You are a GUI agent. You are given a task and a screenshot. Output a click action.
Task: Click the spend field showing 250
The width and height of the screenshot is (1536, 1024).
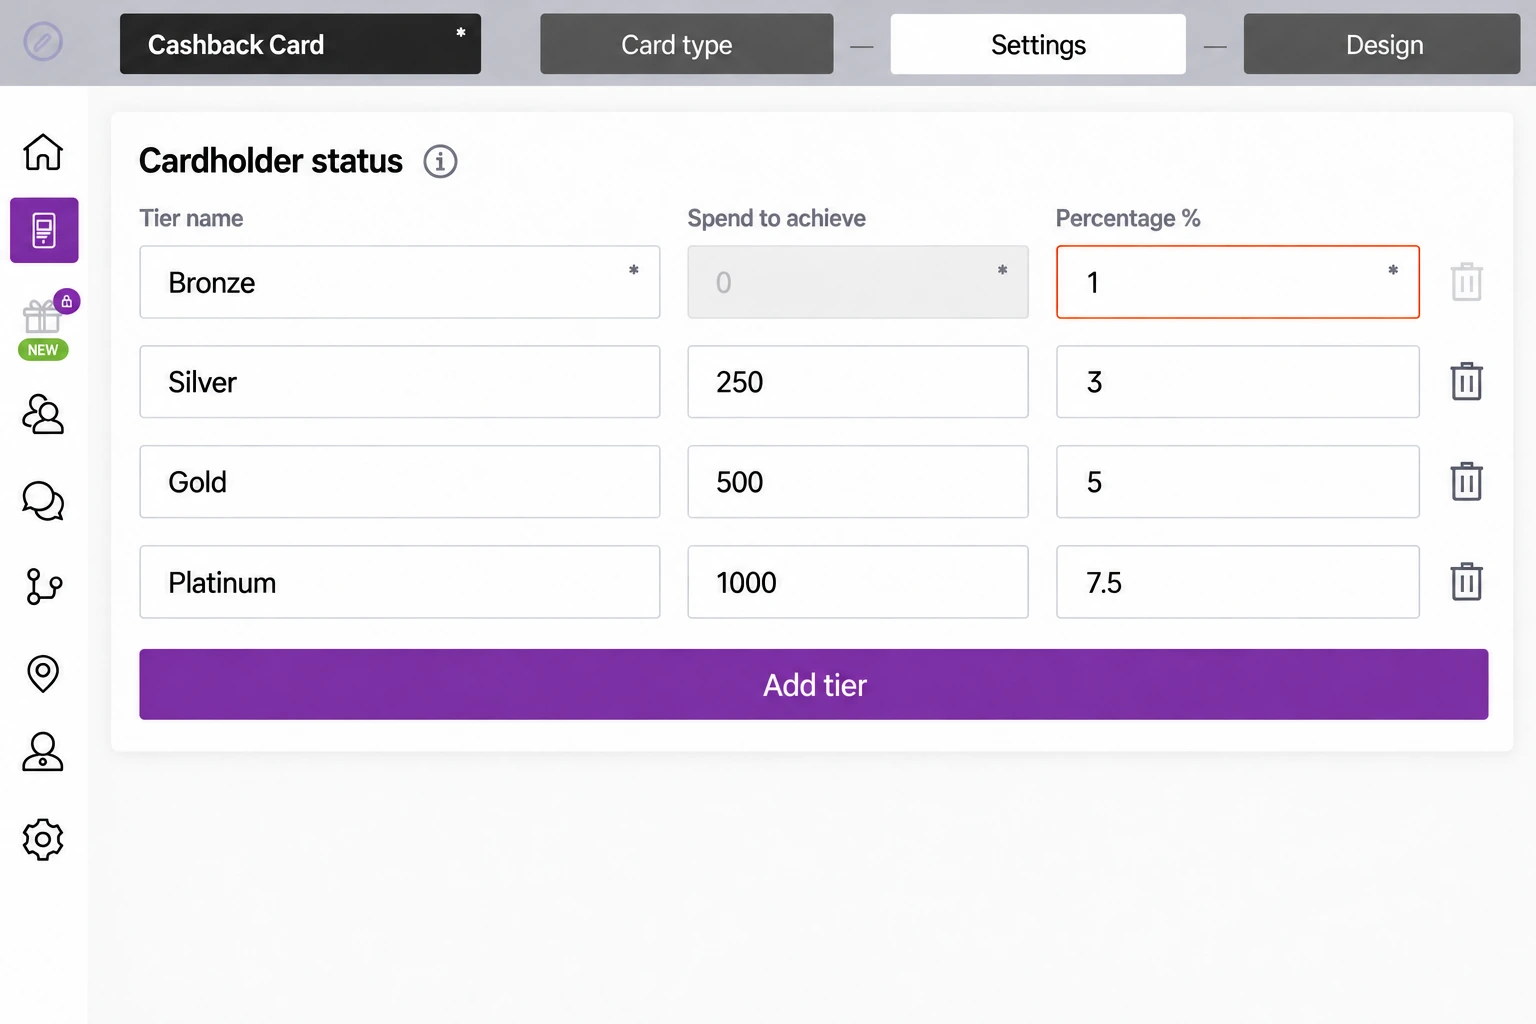coord(858,382)
